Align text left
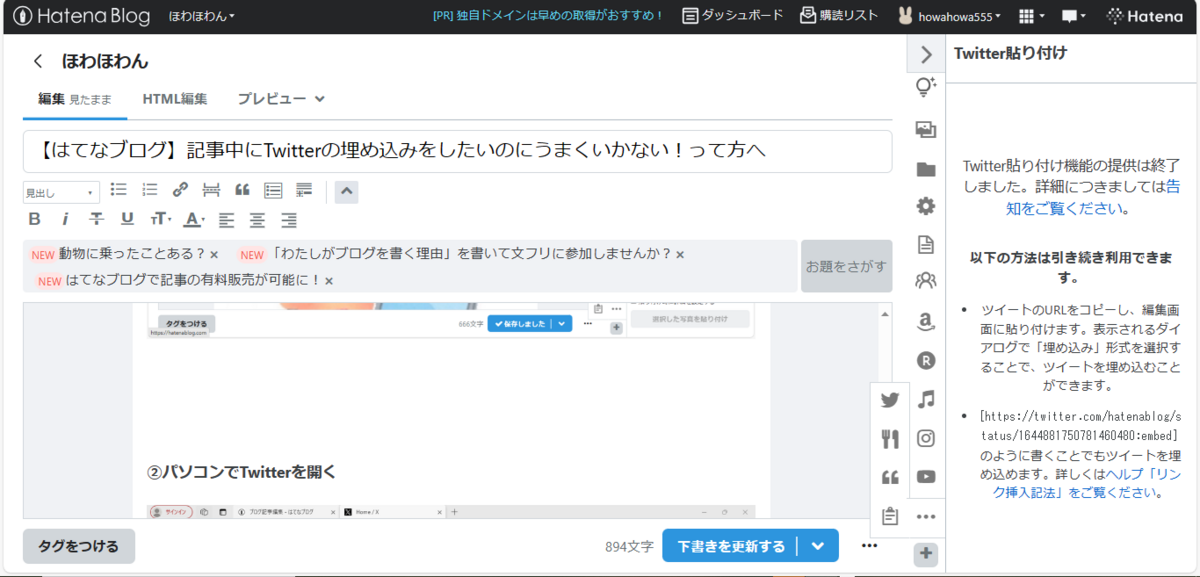 (227, 220)
